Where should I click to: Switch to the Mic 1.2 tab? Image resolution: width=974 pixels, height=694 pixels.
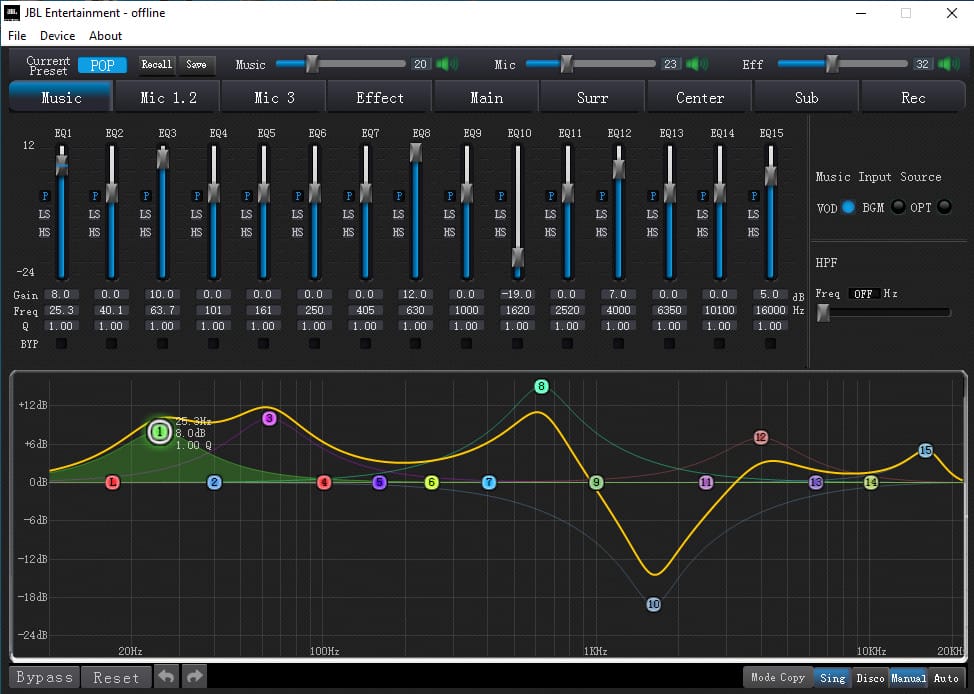tap(168, 98)
